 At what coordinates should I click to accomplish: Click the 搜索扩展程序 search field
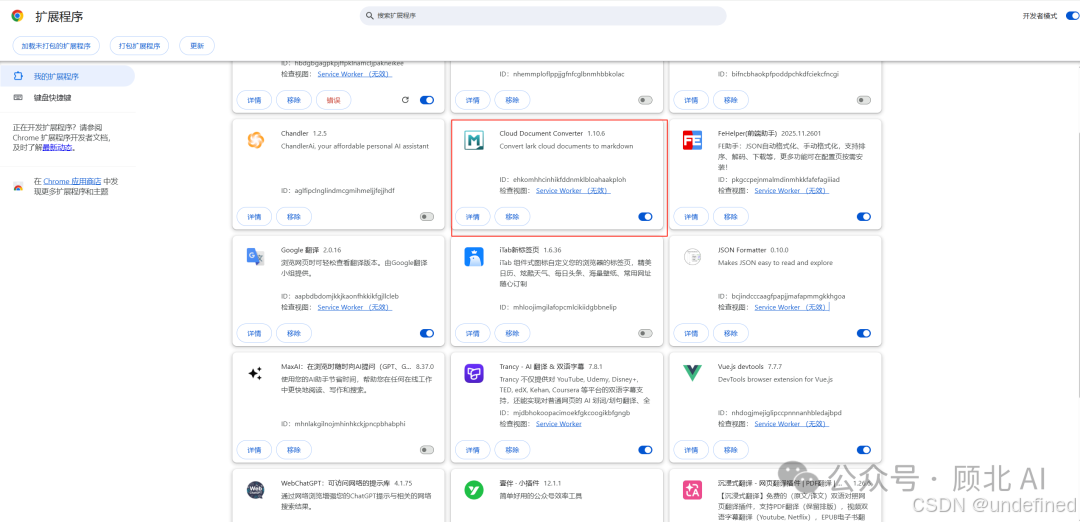click(543, 15)
